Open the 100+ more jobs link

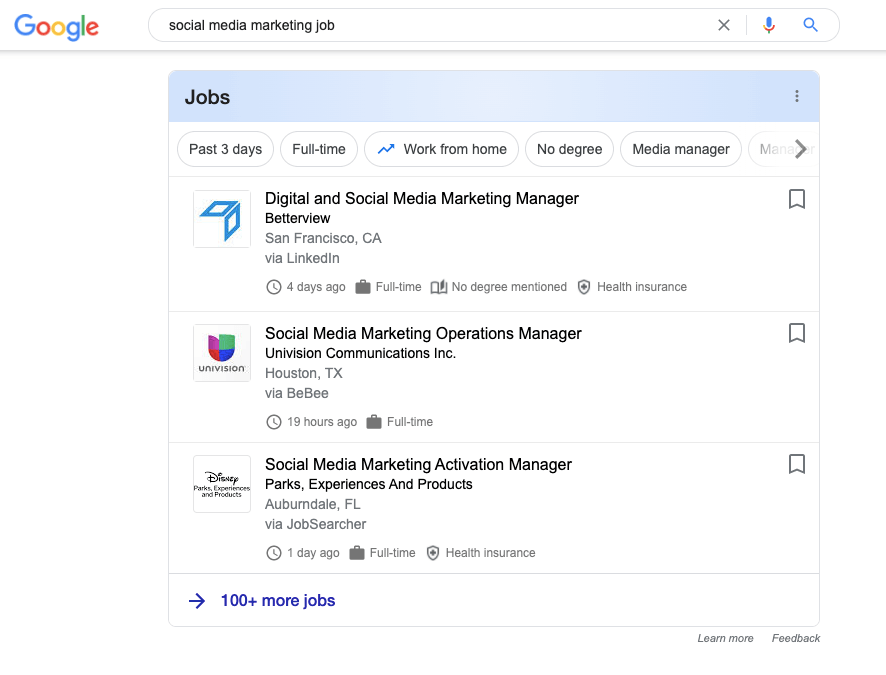(x=277, y=600)
